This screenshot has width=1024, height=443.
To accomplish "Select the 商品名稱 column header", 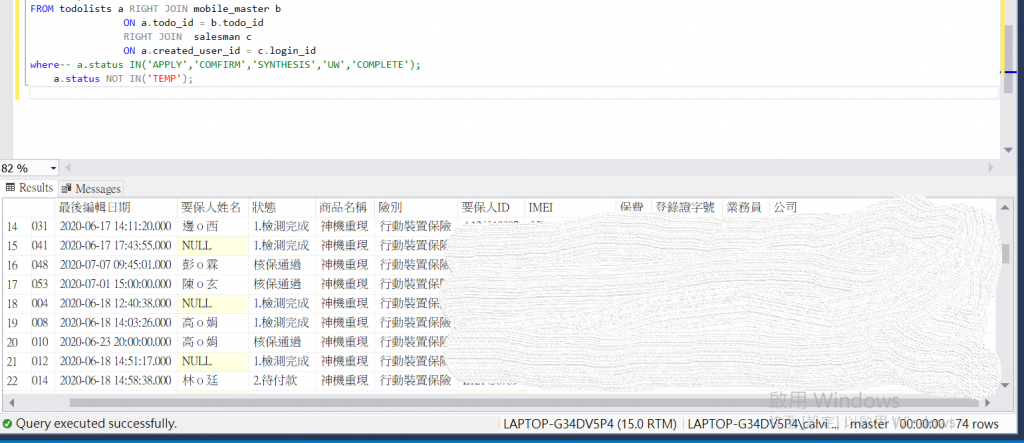I will 345,208.
